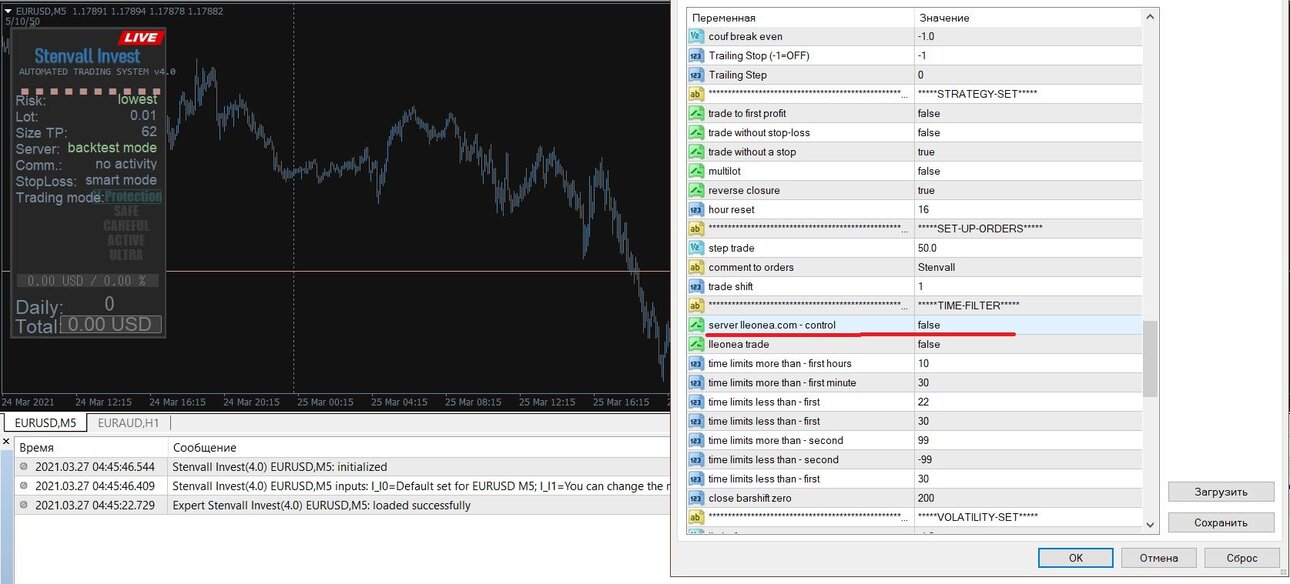Click the string icon on the TIME-FILTER separator row
1290x584 pixels.
coord(697,305)
